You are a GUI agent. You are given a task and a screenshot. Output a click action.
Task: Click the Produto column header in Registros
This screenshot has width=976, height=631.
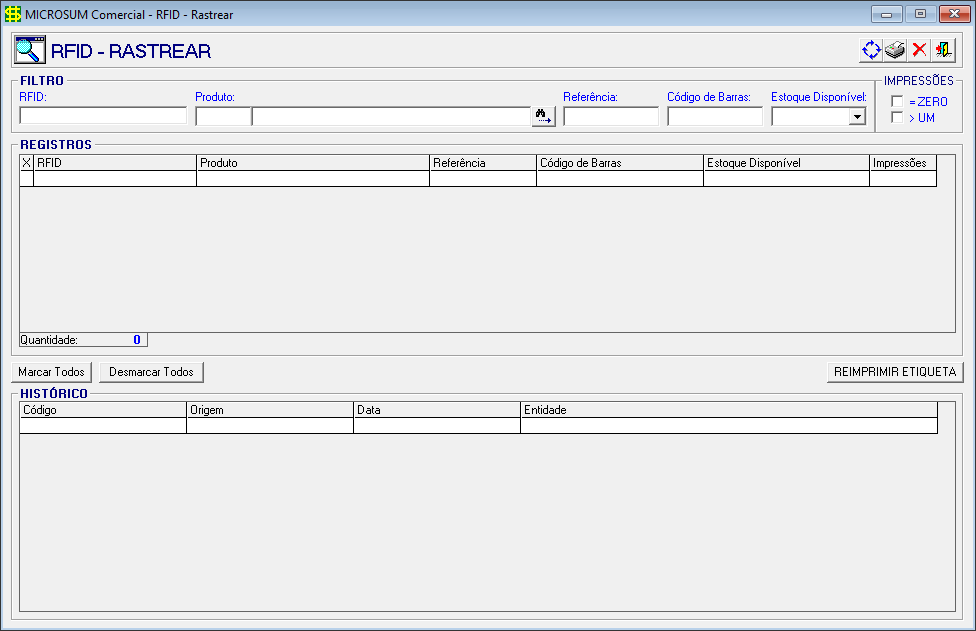(x=312, y=163)
